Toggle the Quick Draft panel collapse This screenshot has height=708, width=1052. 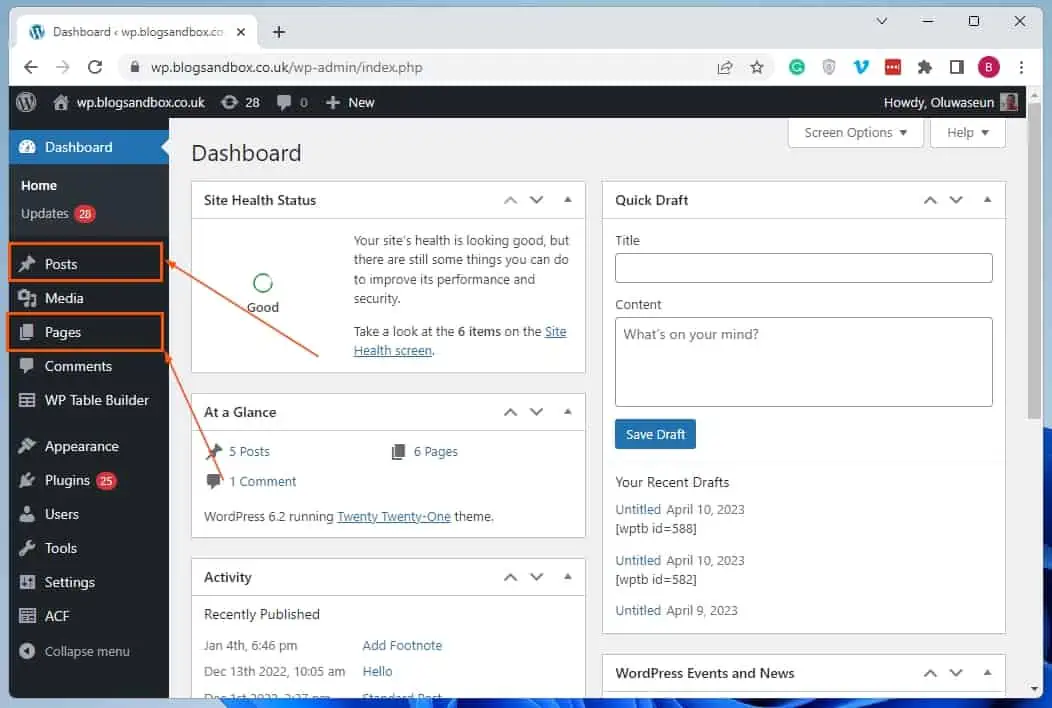click(987, 200)
